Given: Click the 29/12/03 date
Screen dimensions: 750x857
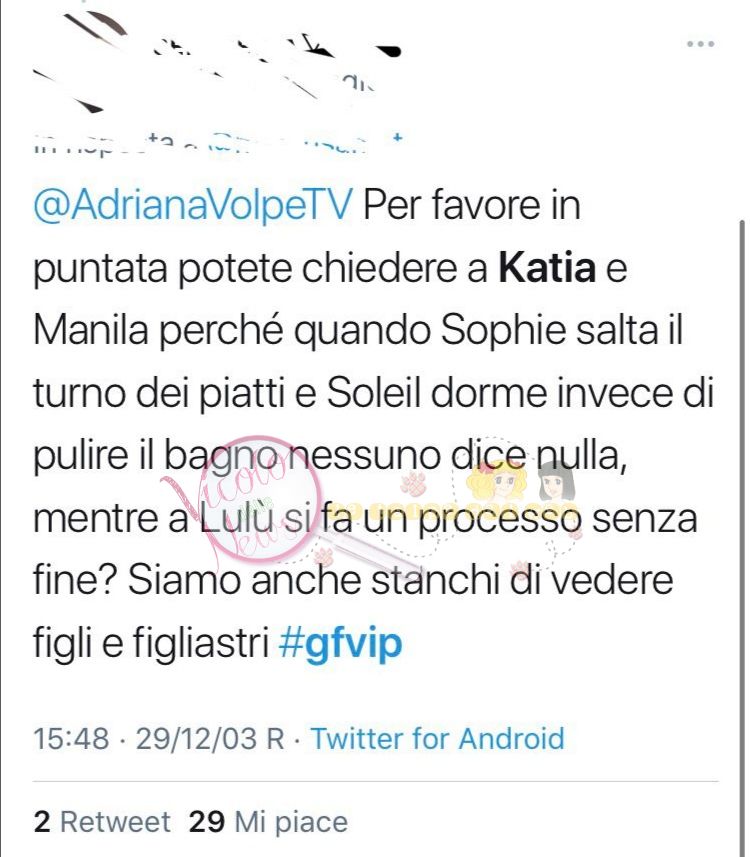Looking at the screenshot, I should [x=196, y=738].
